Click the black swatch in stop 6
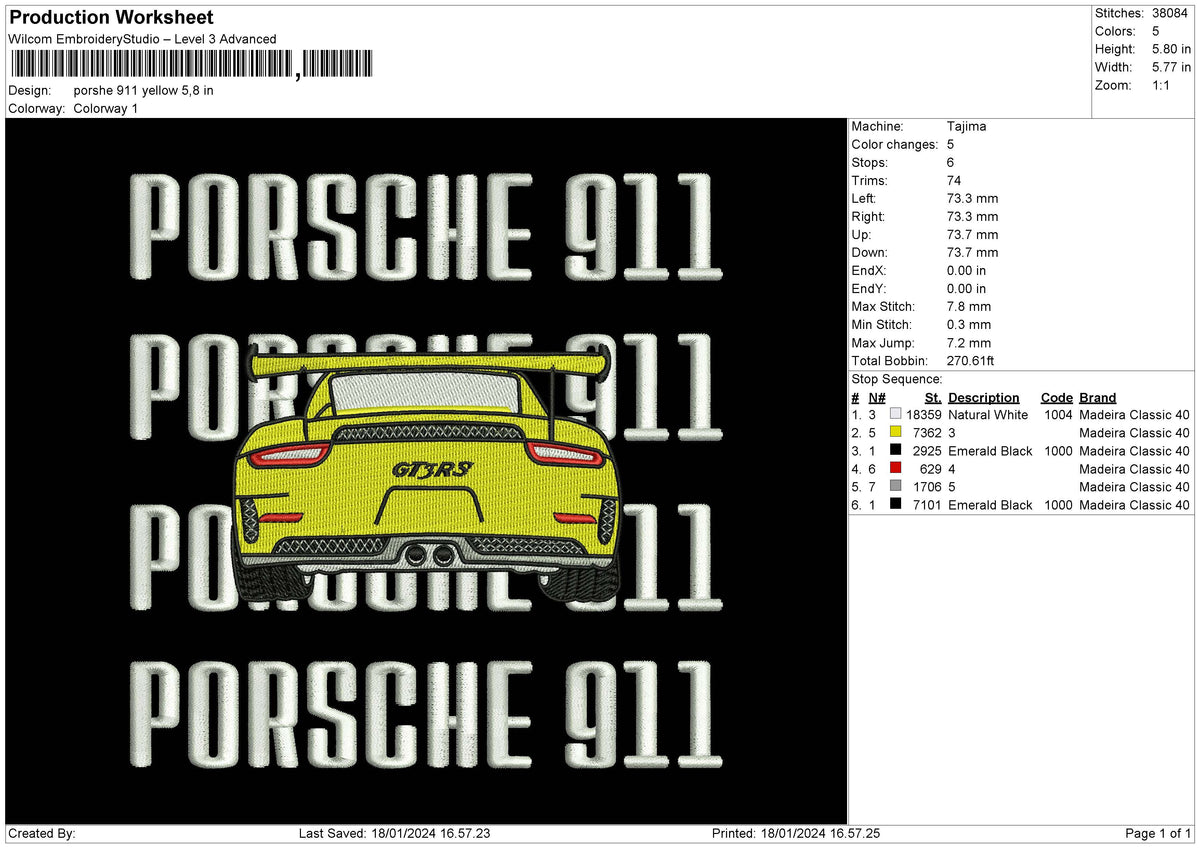The width and height of the screenshot is (1200, 848). point(895,505)
